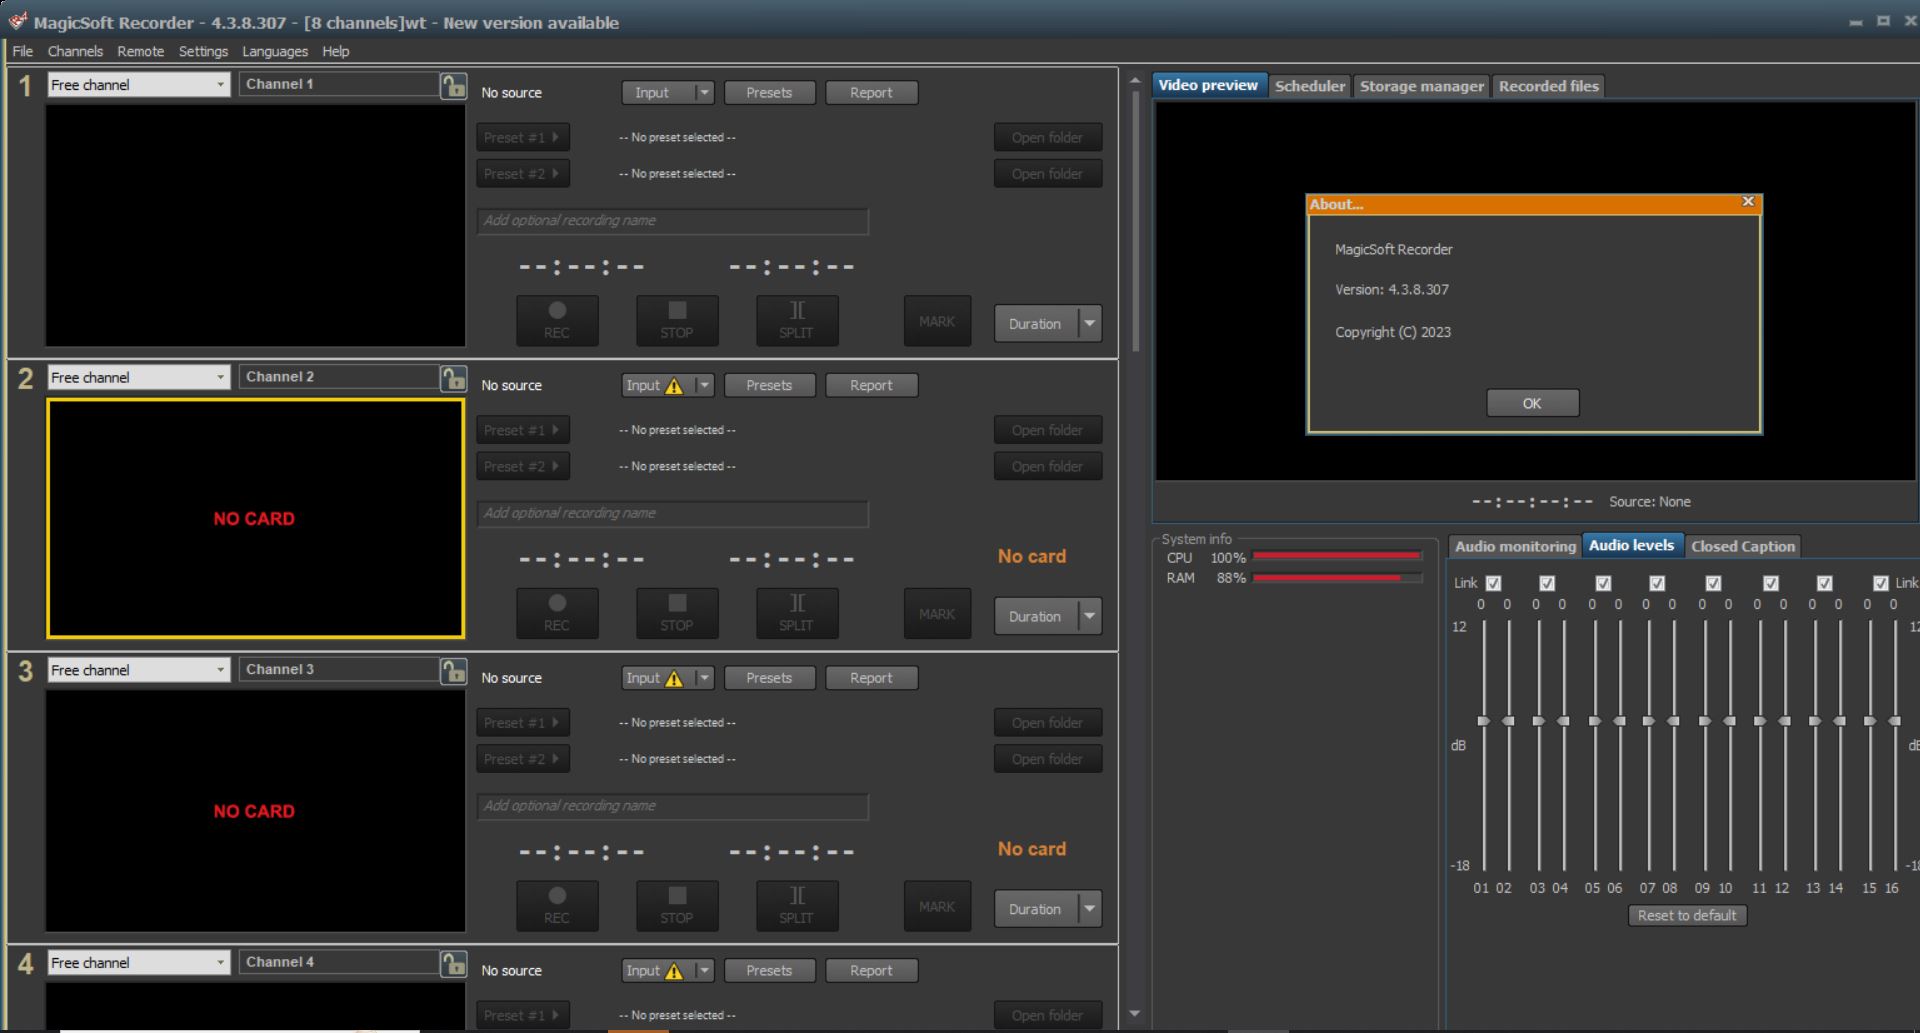The image size is (1920, 1033).
Task: Click STOP on channel 3
Action: pyautogui.click(x=677, y=906)
